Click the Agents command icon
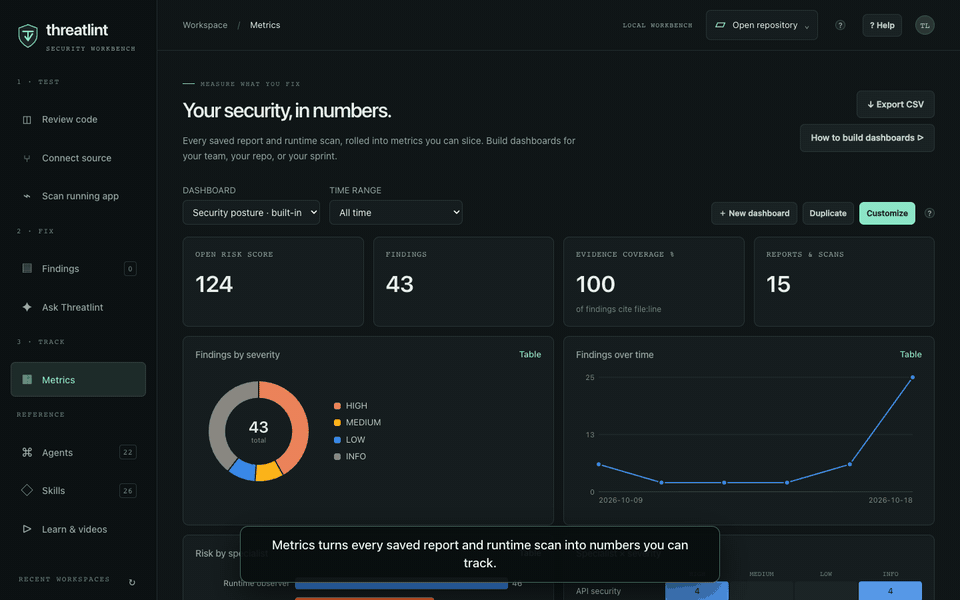960x600 pixels. tap(27, 452)
